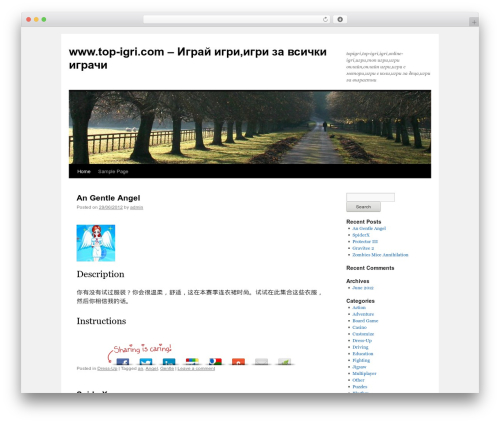This screenshot has width=500, height=423.
Task: Open the Casino category
Action: pyautogui.click(x=359, y=327)
